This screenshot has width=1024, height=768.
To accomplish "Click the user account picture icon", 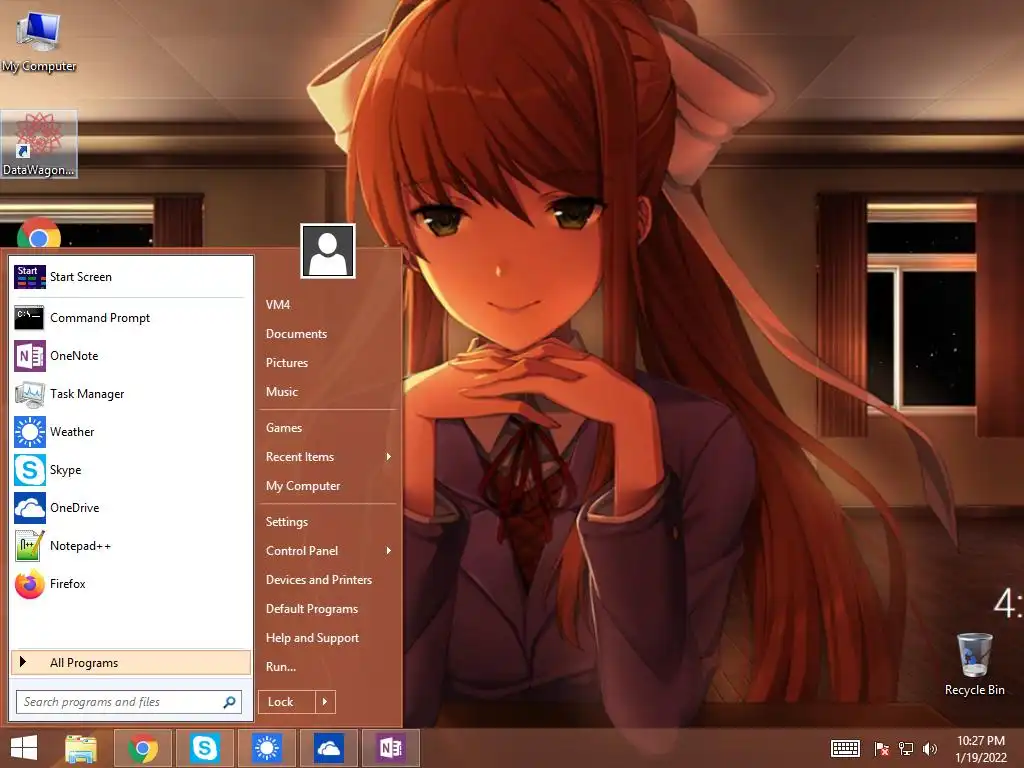I will 328,251.
